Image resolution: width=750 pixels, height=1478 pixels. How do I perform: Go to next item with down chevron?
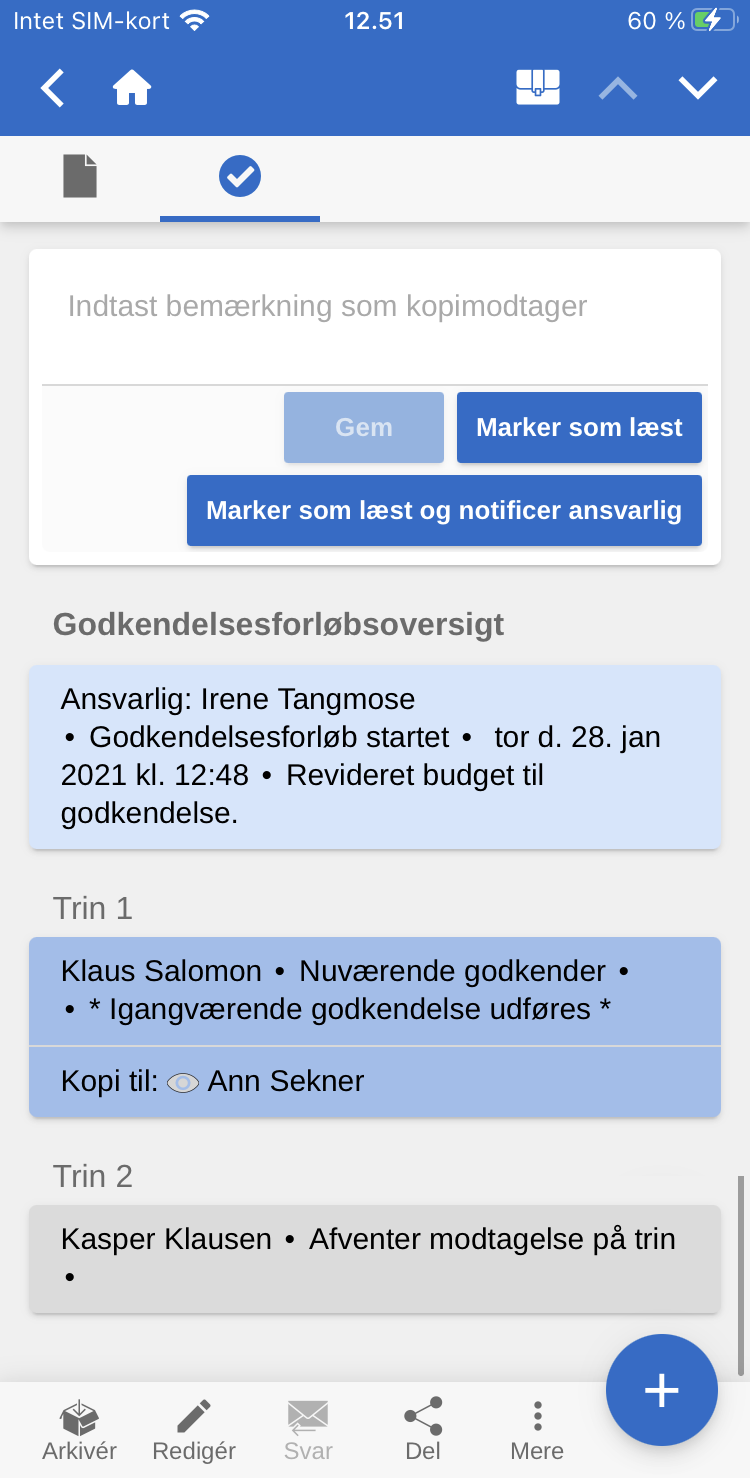(x=698, y=88)
